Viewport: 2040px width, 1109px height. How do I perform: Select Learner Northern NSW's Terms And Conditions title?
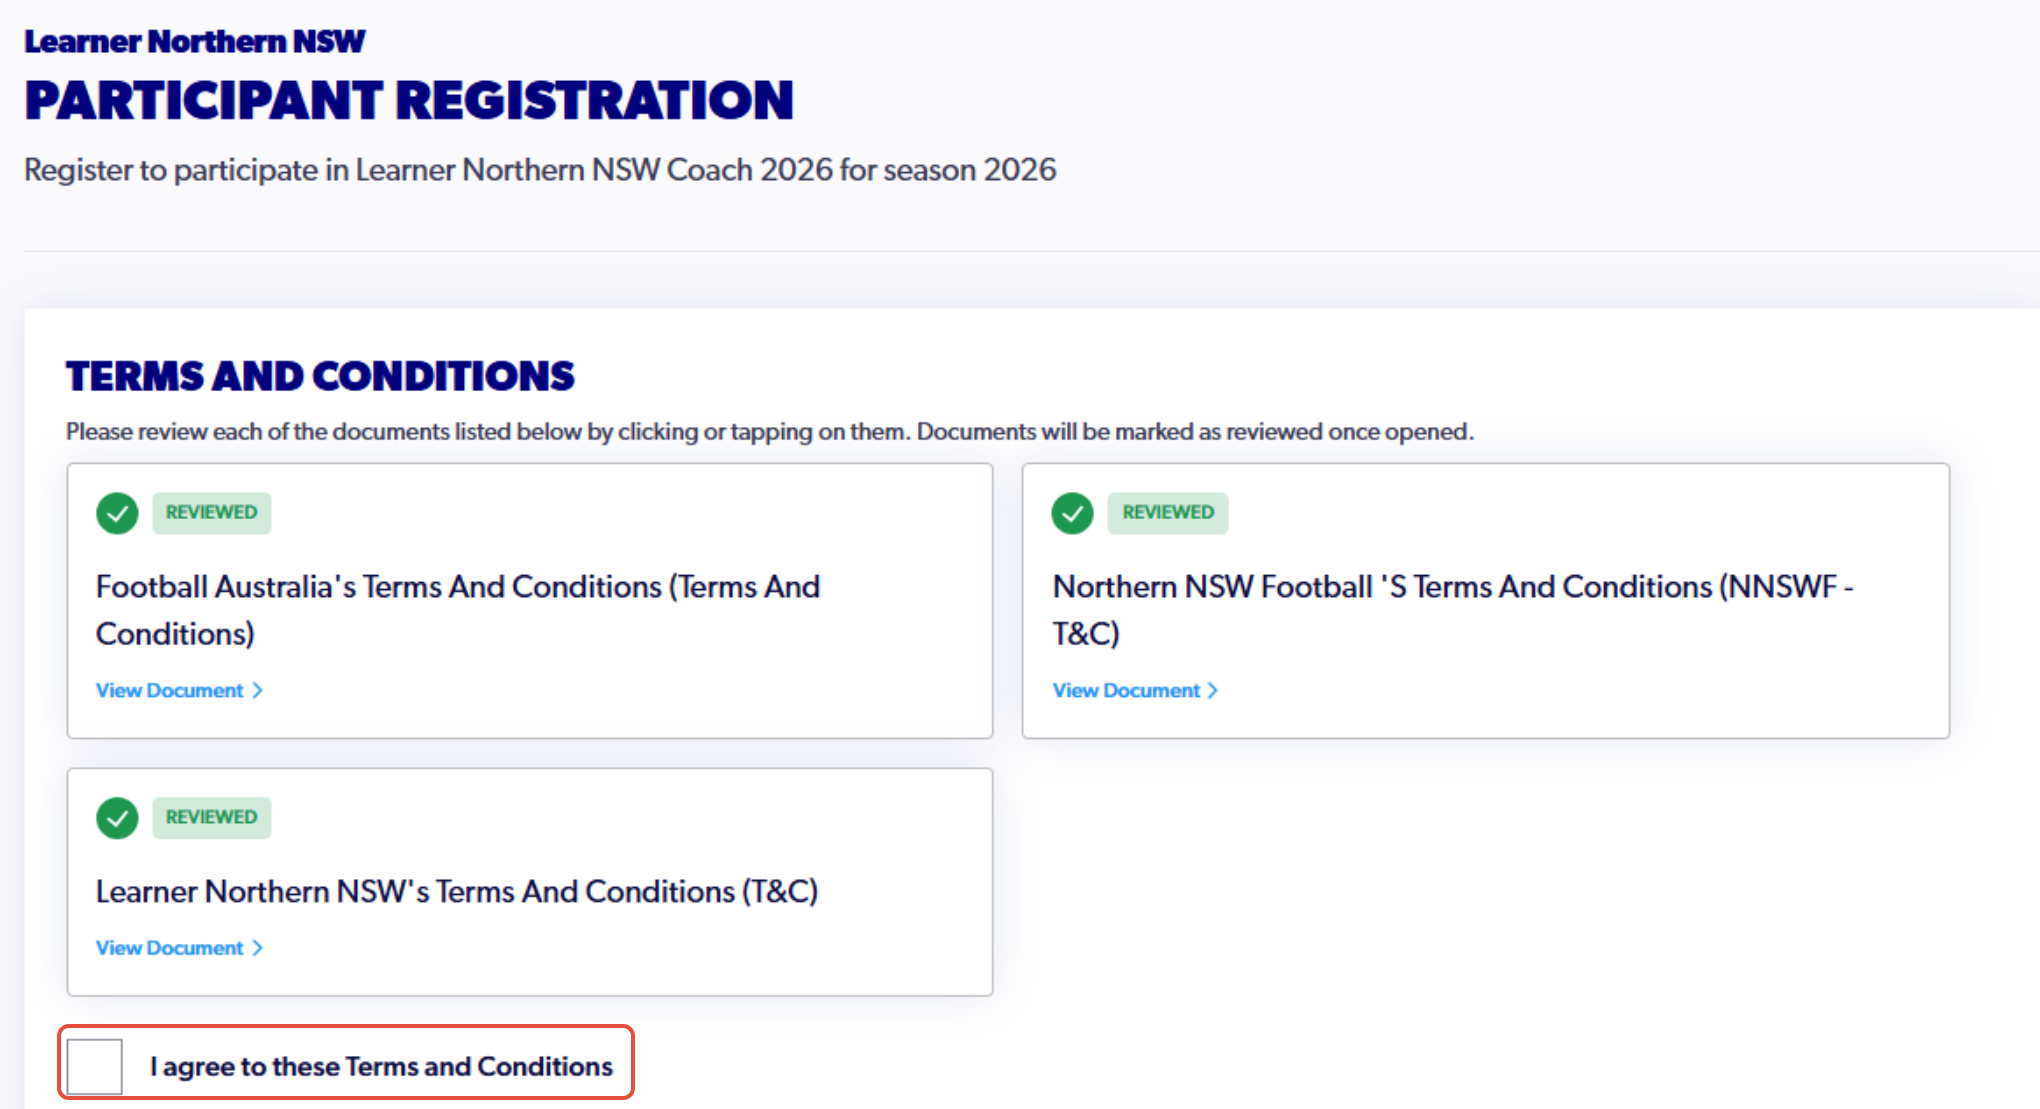coord(457,892)
